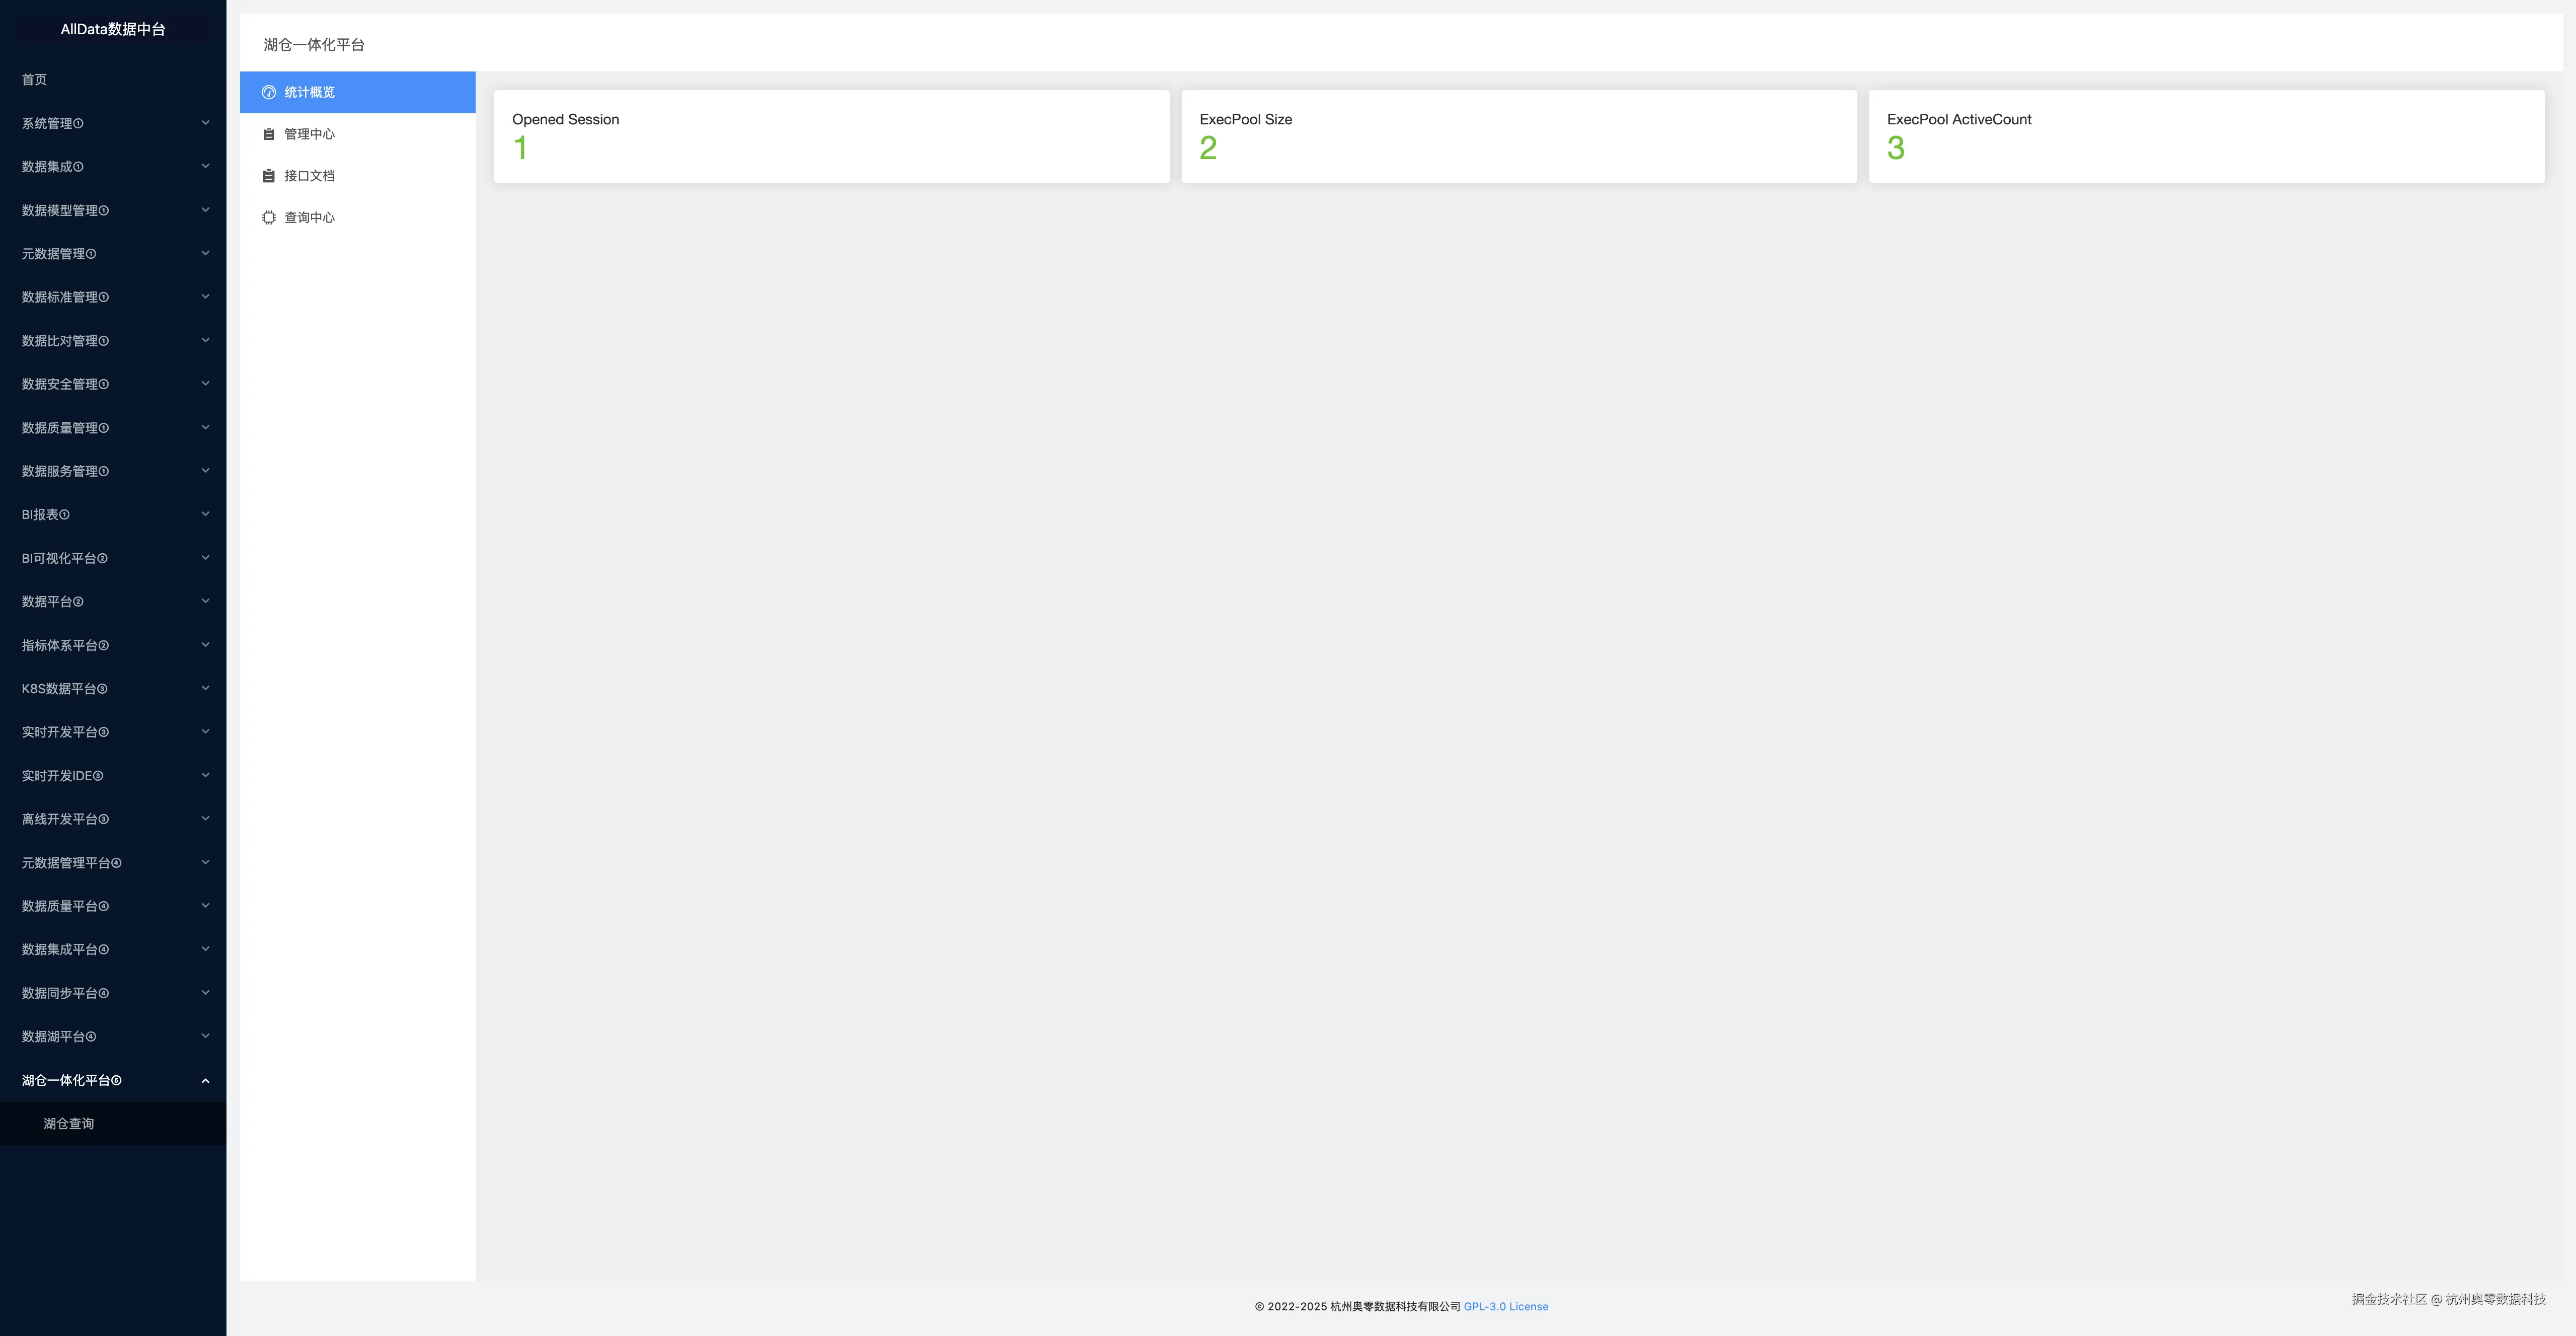Click the GPL-3.0 License link
The image size is (2576, 1336).
tap(1505, 1306)
